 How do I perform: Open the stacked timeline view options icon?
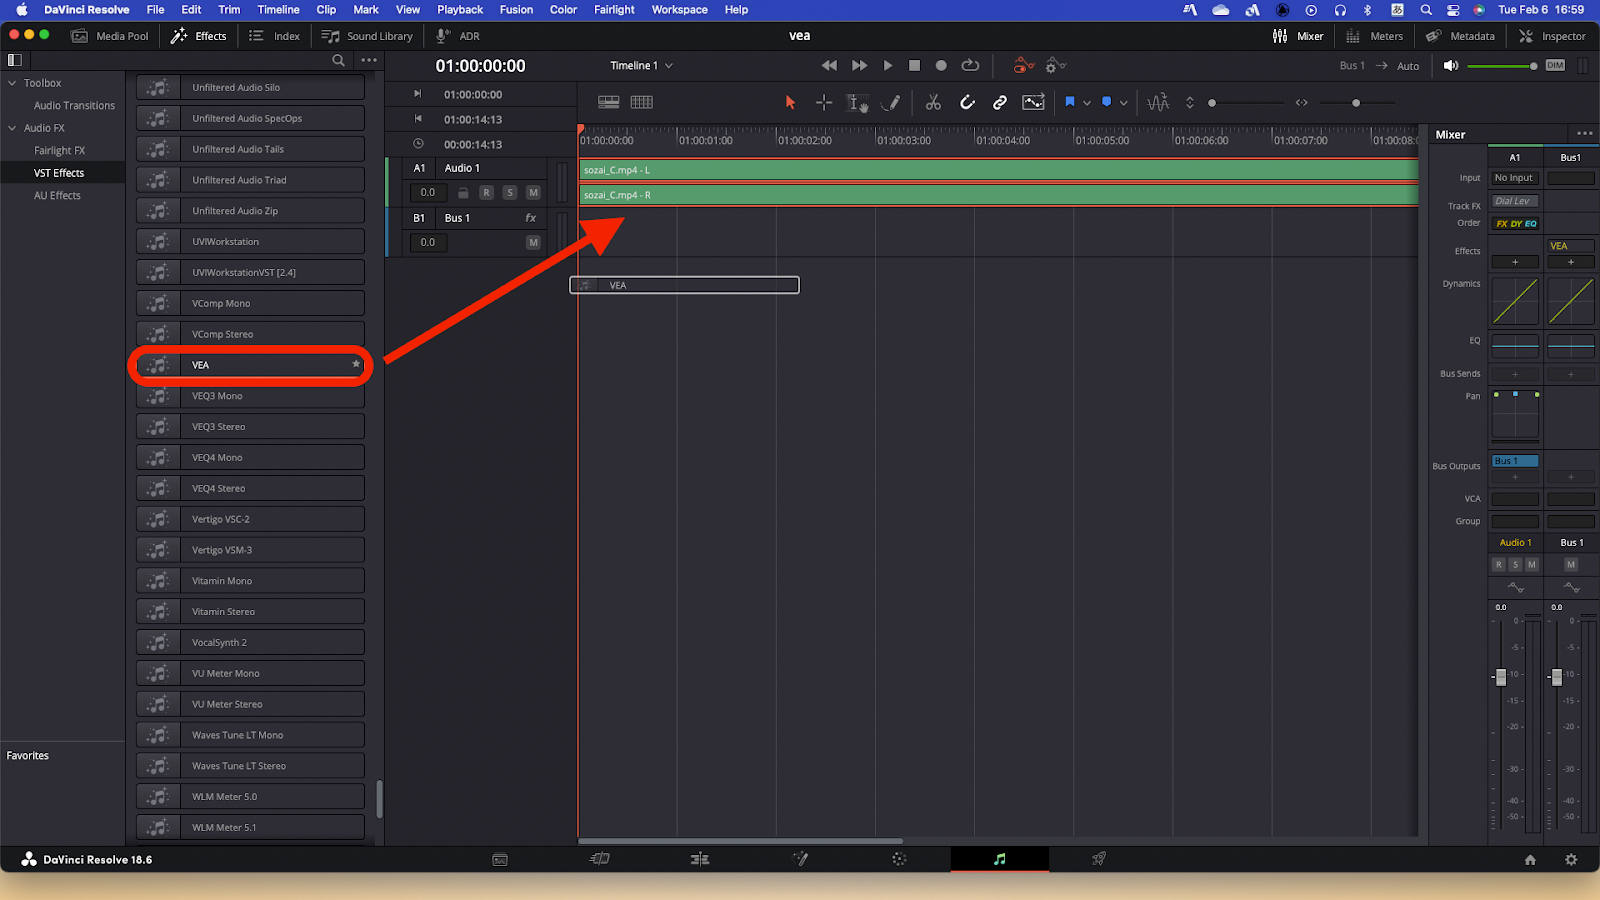[608, 102]
